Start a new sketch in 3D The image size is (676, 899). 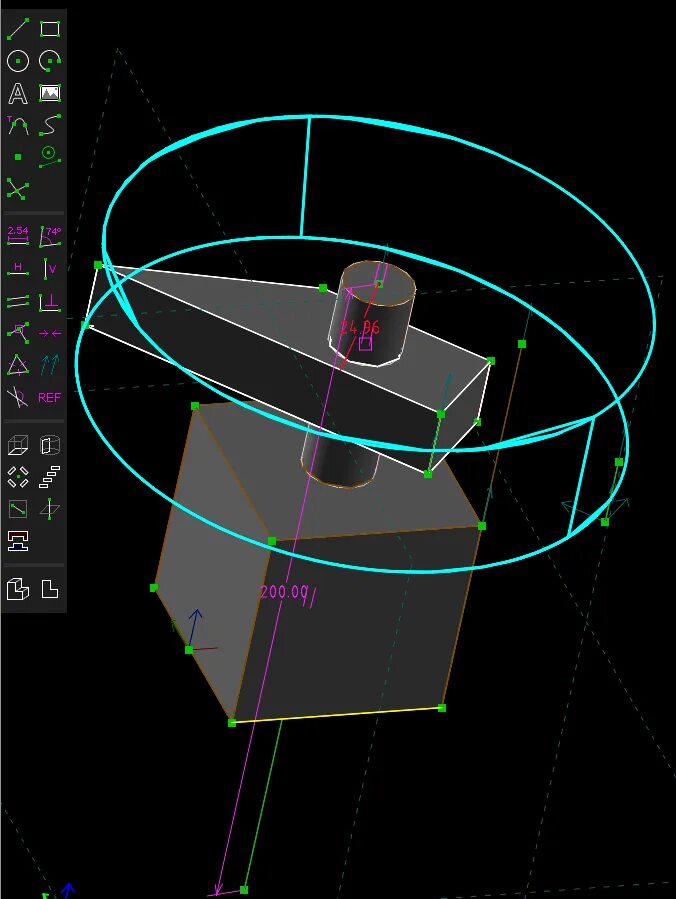pyautogui.click(x=50, y=509)
